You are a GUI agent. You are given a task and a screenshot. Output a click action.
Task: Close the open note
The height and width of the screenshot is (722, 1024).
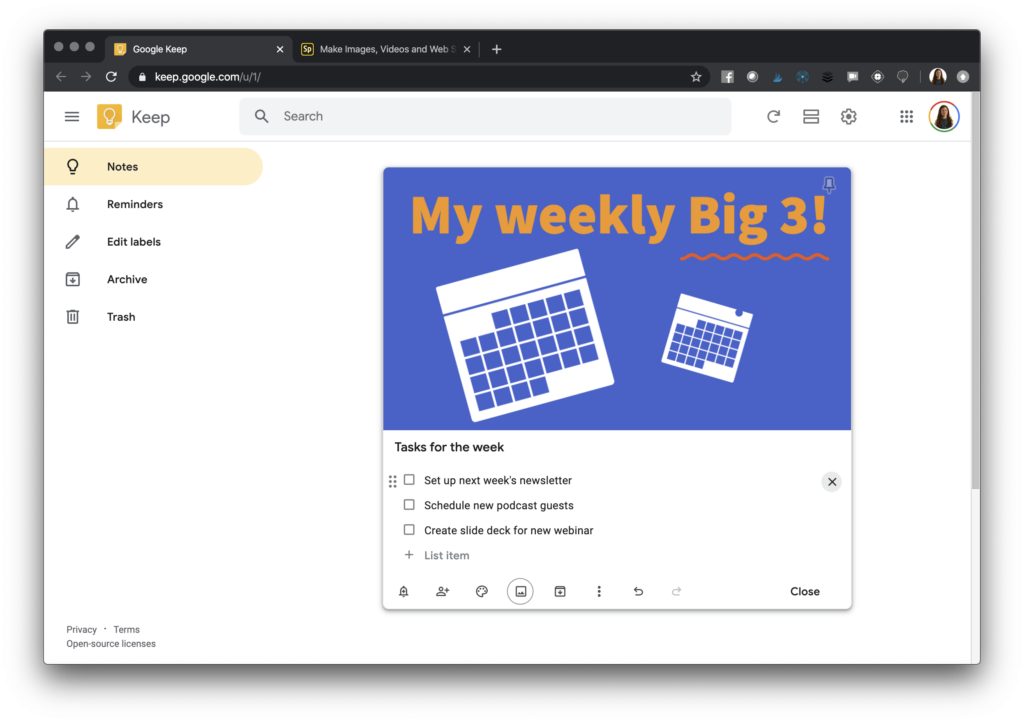[x=804, y=591]
